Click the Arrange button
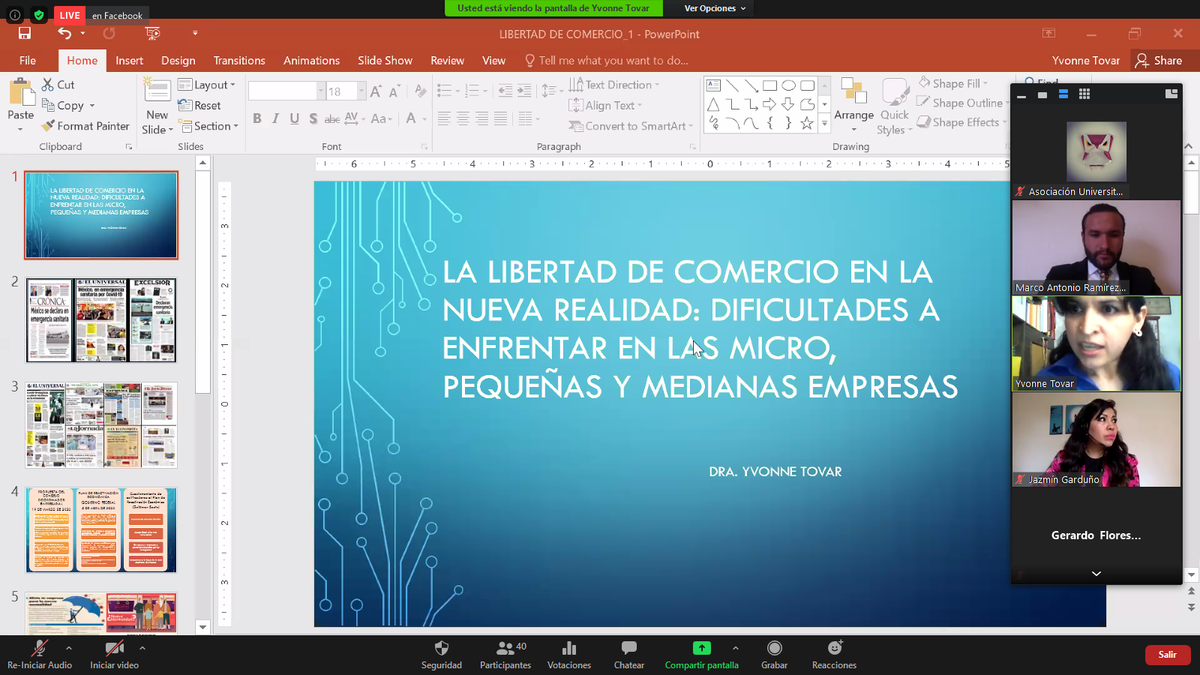This screenshot has height=675, width=1200. click(x=854, y=103)
